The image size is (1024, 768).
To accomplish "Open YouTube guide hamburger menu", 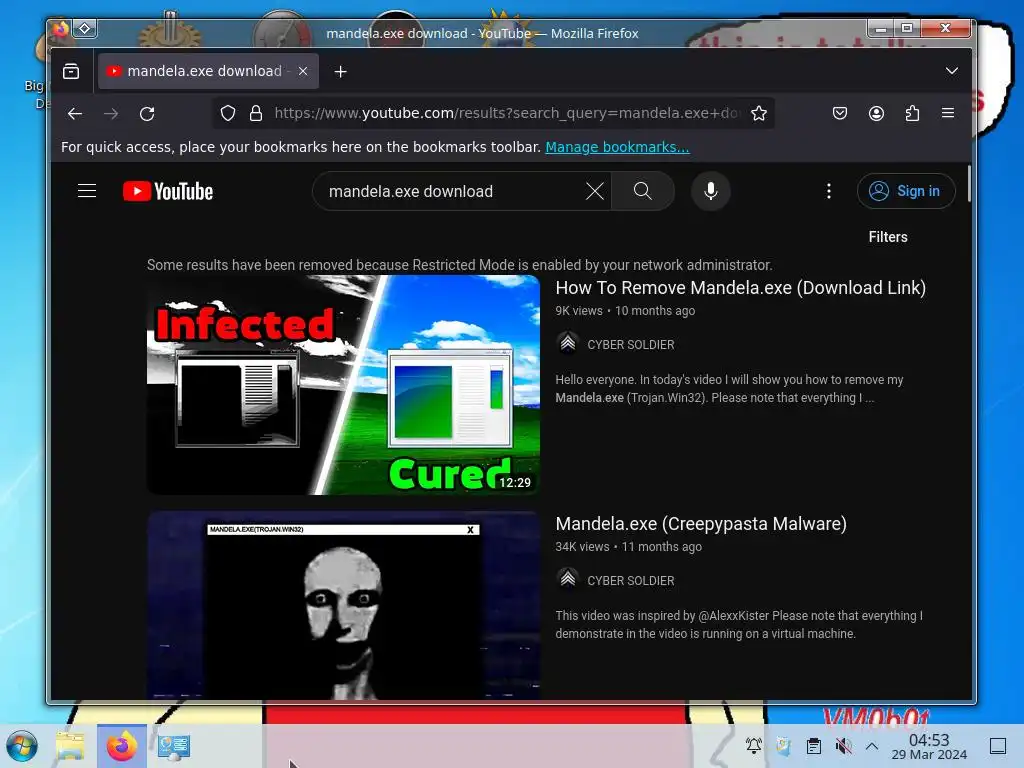I will click(x=87, y=191).
